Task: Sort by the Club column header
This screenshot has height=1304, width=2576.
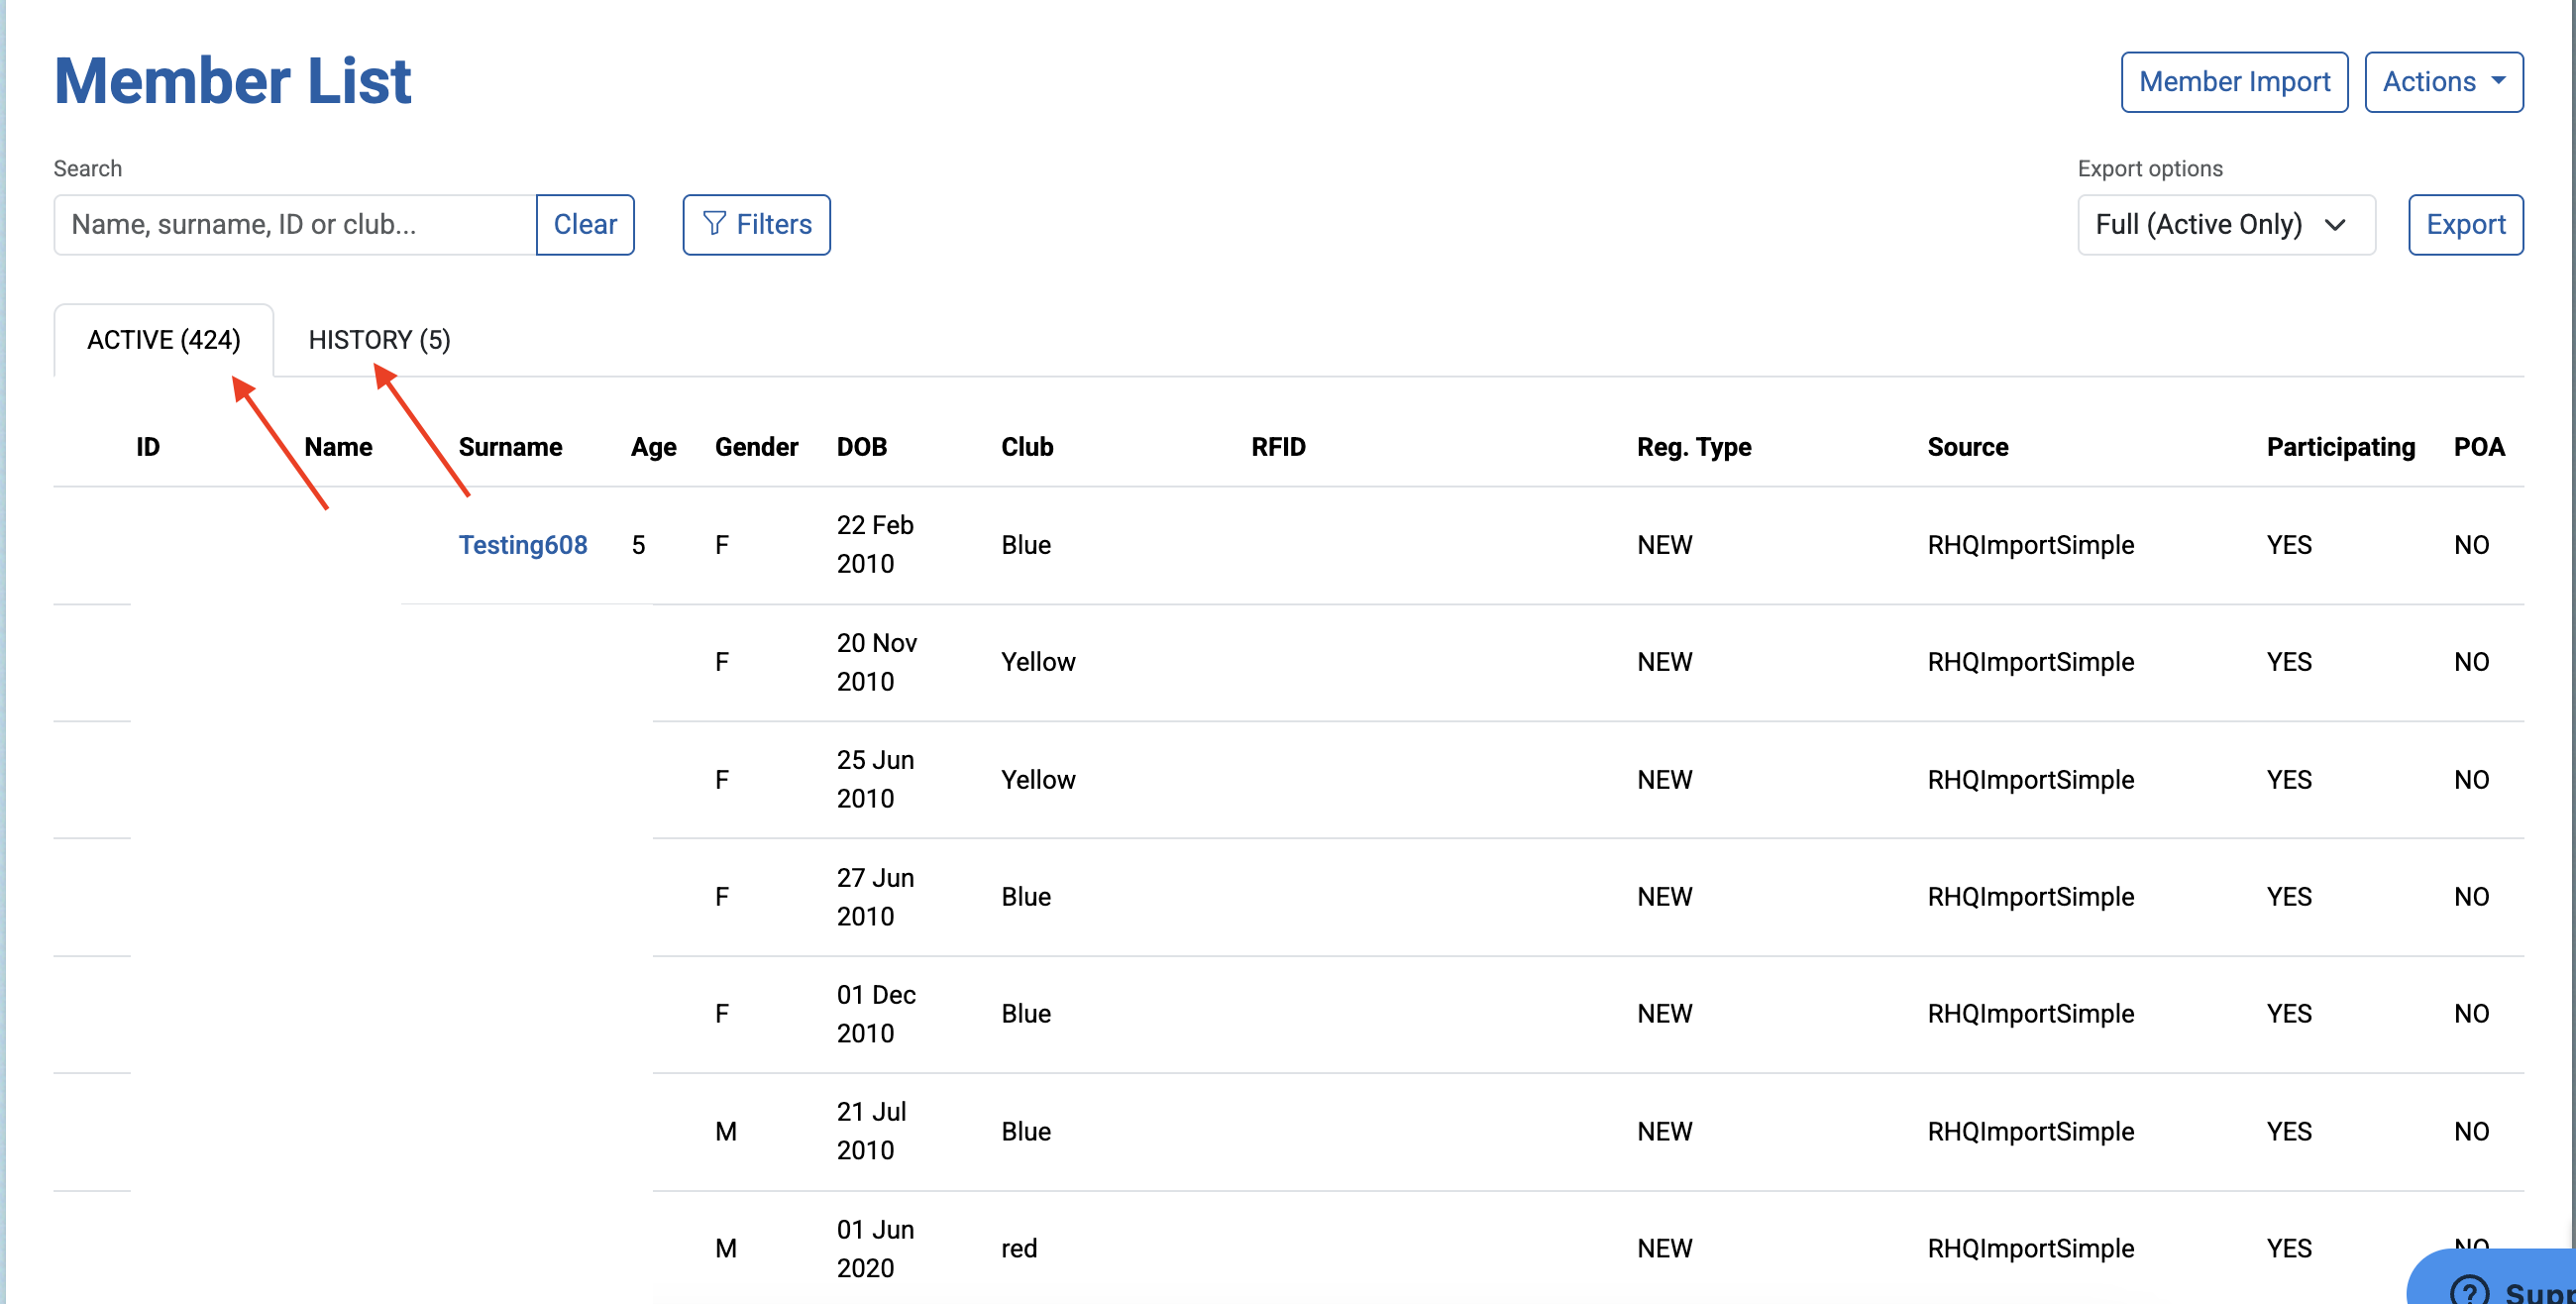Action: (1027, 447)
